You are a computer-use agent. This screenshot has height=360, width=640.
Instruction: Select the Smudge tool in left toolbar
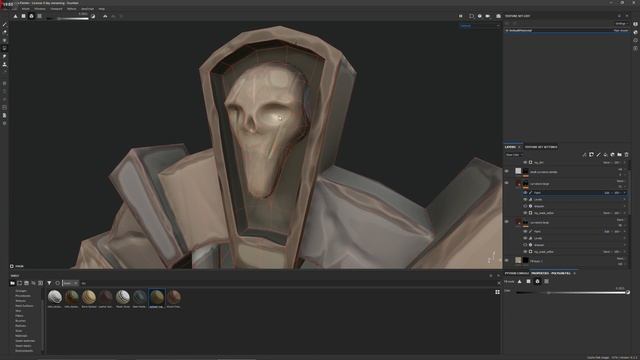tap(4, 56)
